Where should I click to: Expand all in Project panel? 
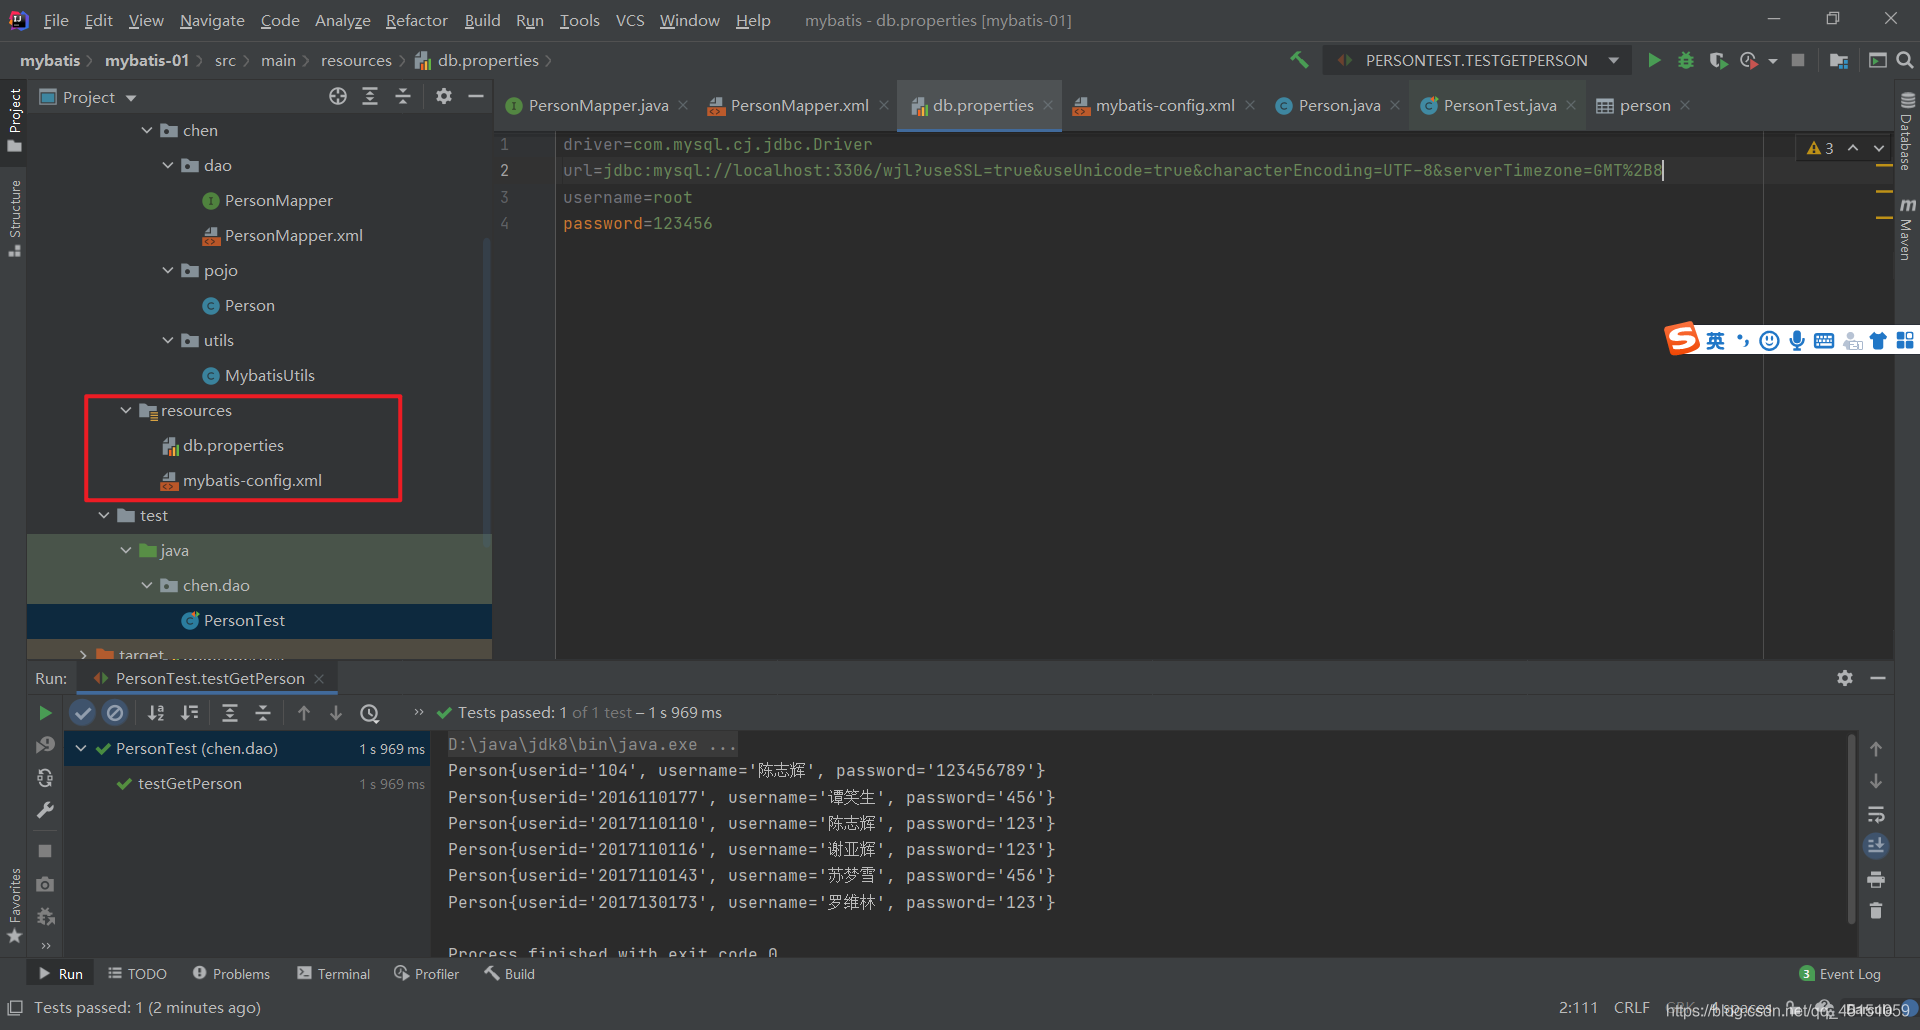click(x=370, y=96)
